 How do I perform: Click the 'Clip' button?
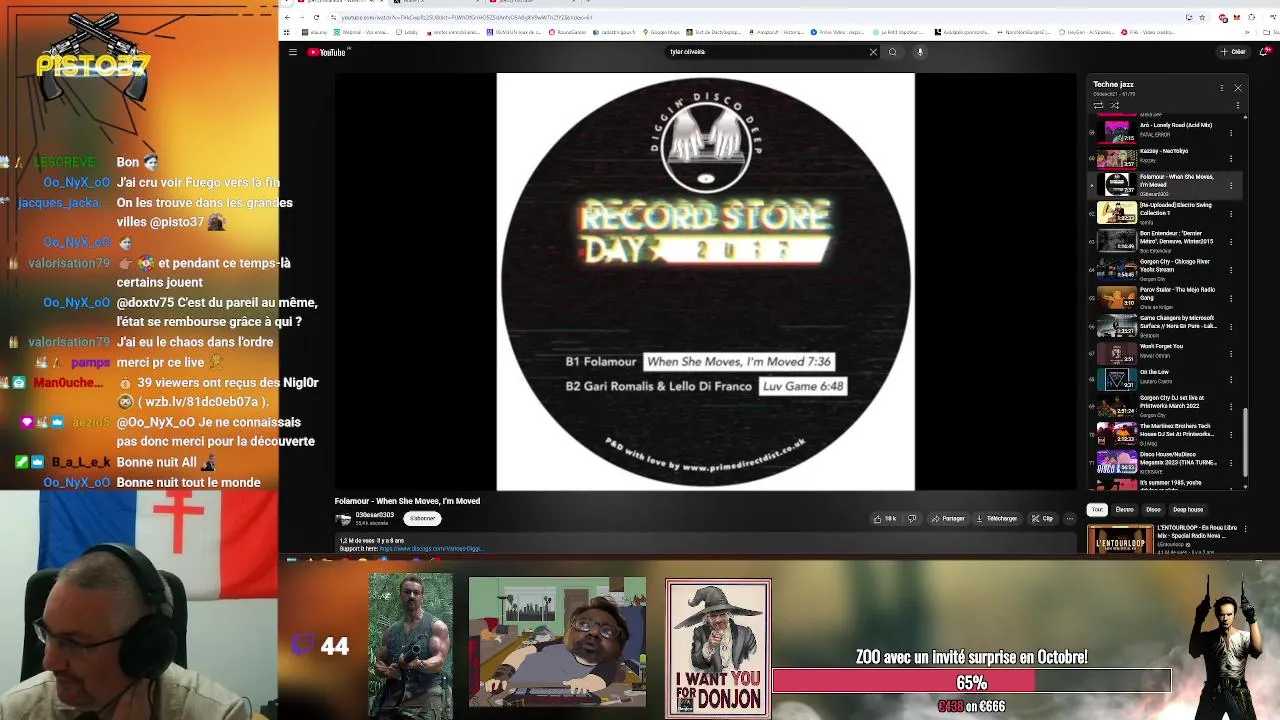click(1043, 519)
